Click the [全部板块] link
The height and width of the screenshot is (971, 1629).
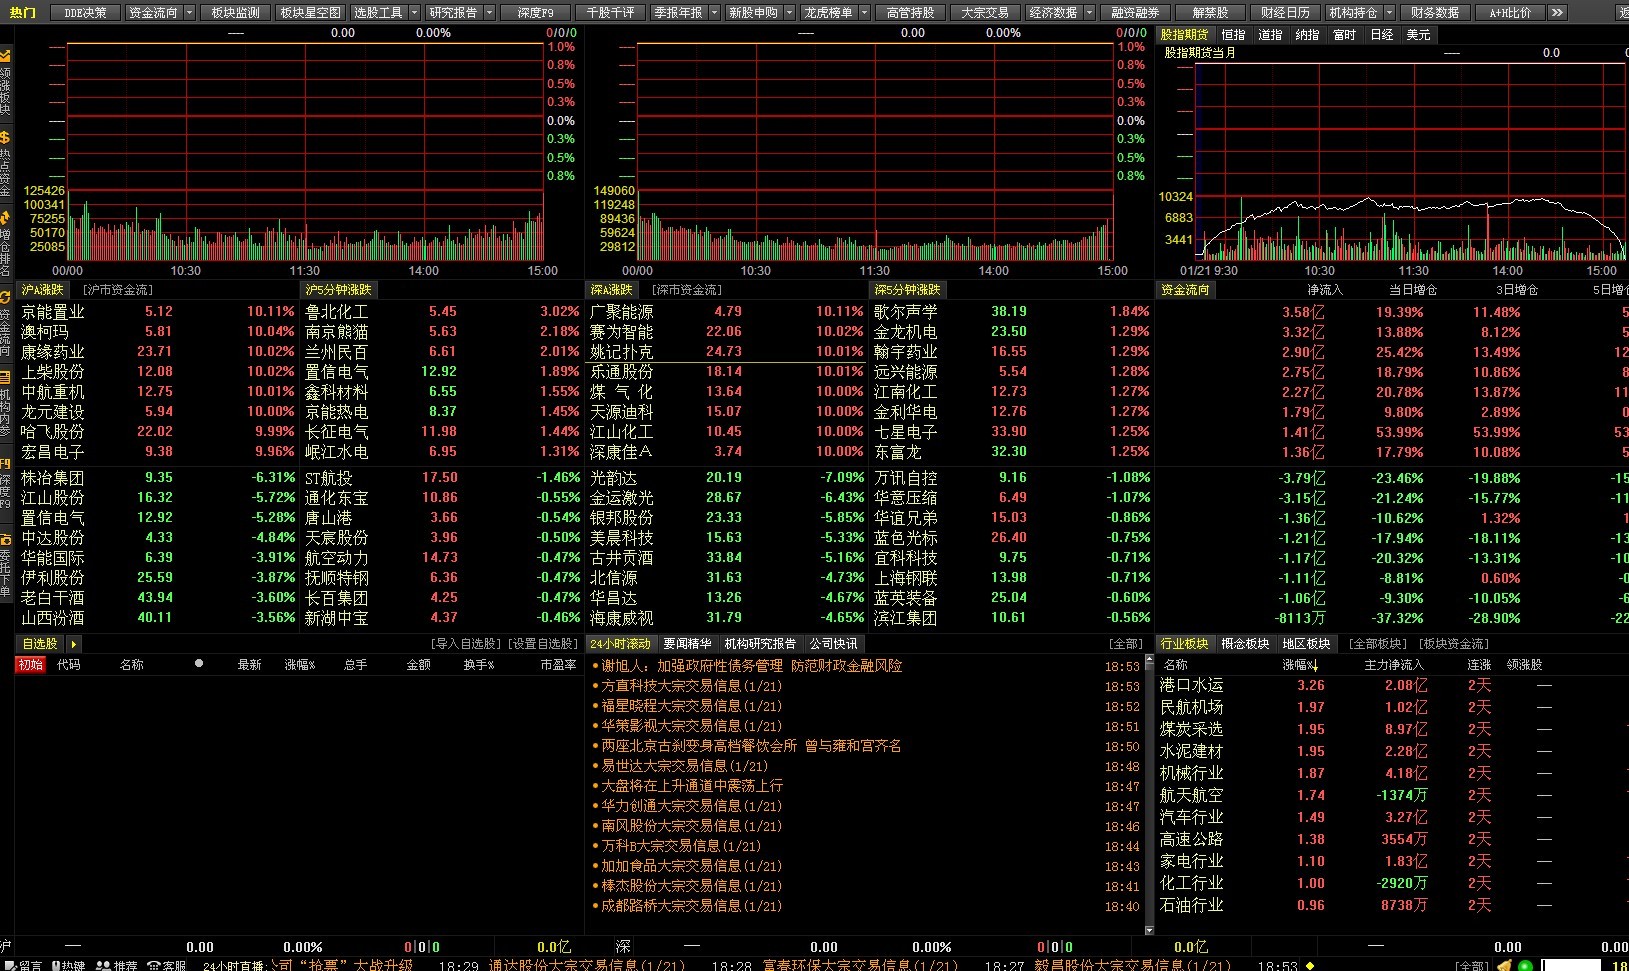pyautogui.click(x=1378, y=644)
